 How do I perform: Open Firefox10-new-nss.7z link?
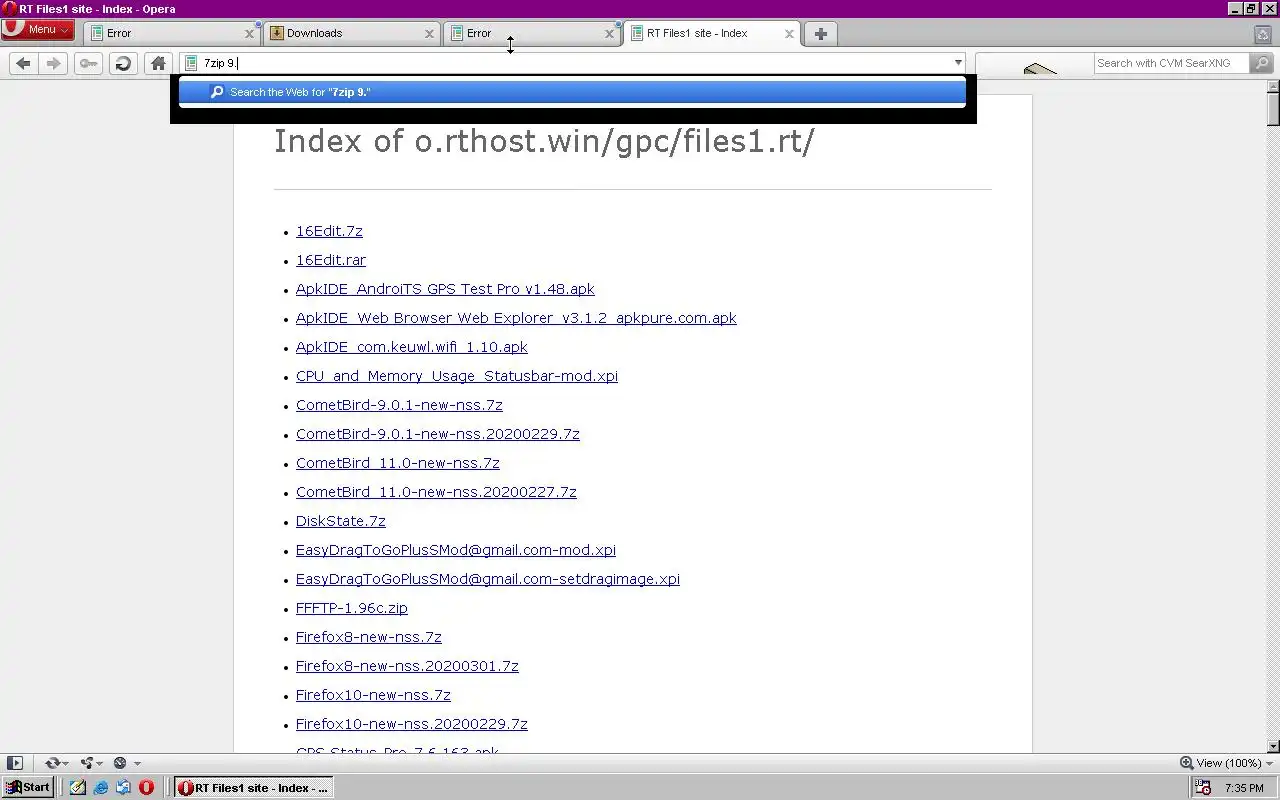tap(373, 695)
